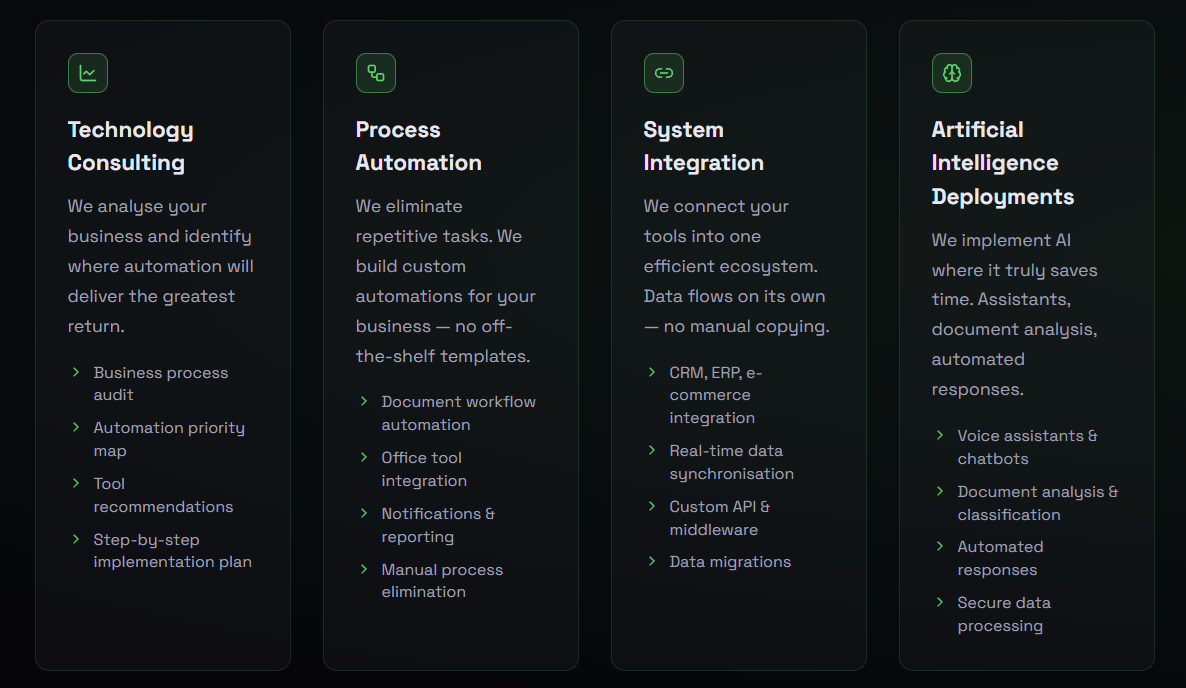Screen dimensions: 1186x688
Task: Click the chevron beside Data migrations
Action: click(652, 561)
